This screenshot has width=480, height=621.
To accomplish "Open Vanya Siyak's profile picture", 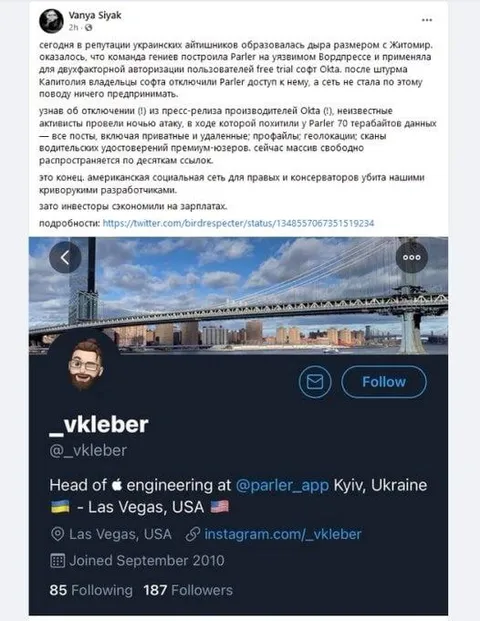I will pos(51,21).
